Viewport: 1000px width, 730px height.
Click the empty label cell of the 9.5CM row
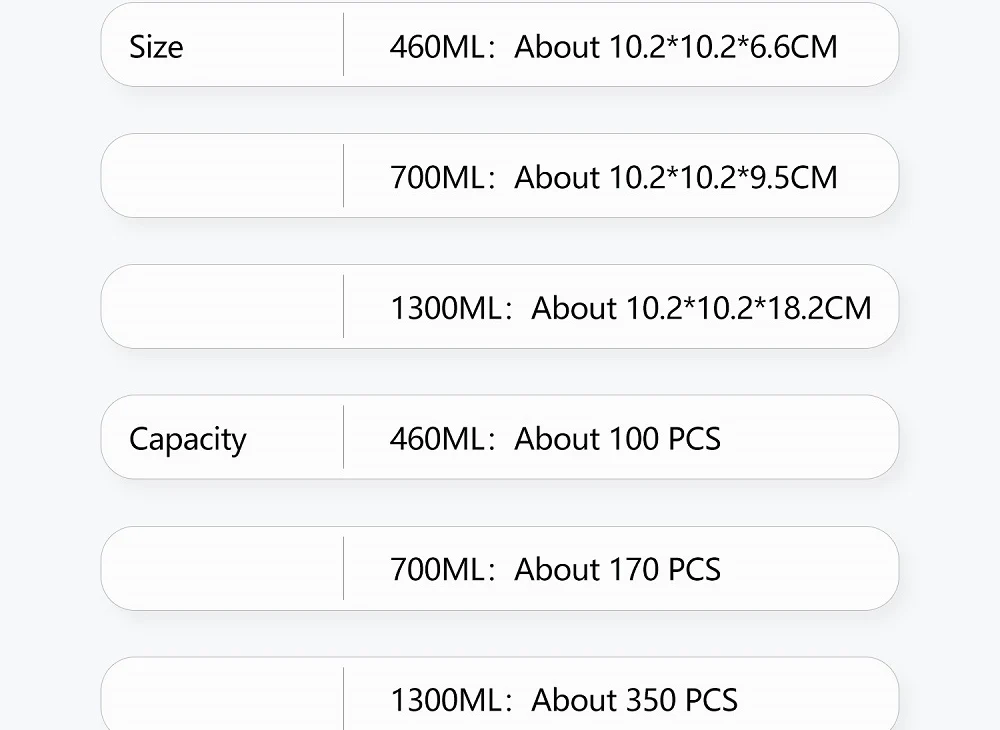(222, 176)
